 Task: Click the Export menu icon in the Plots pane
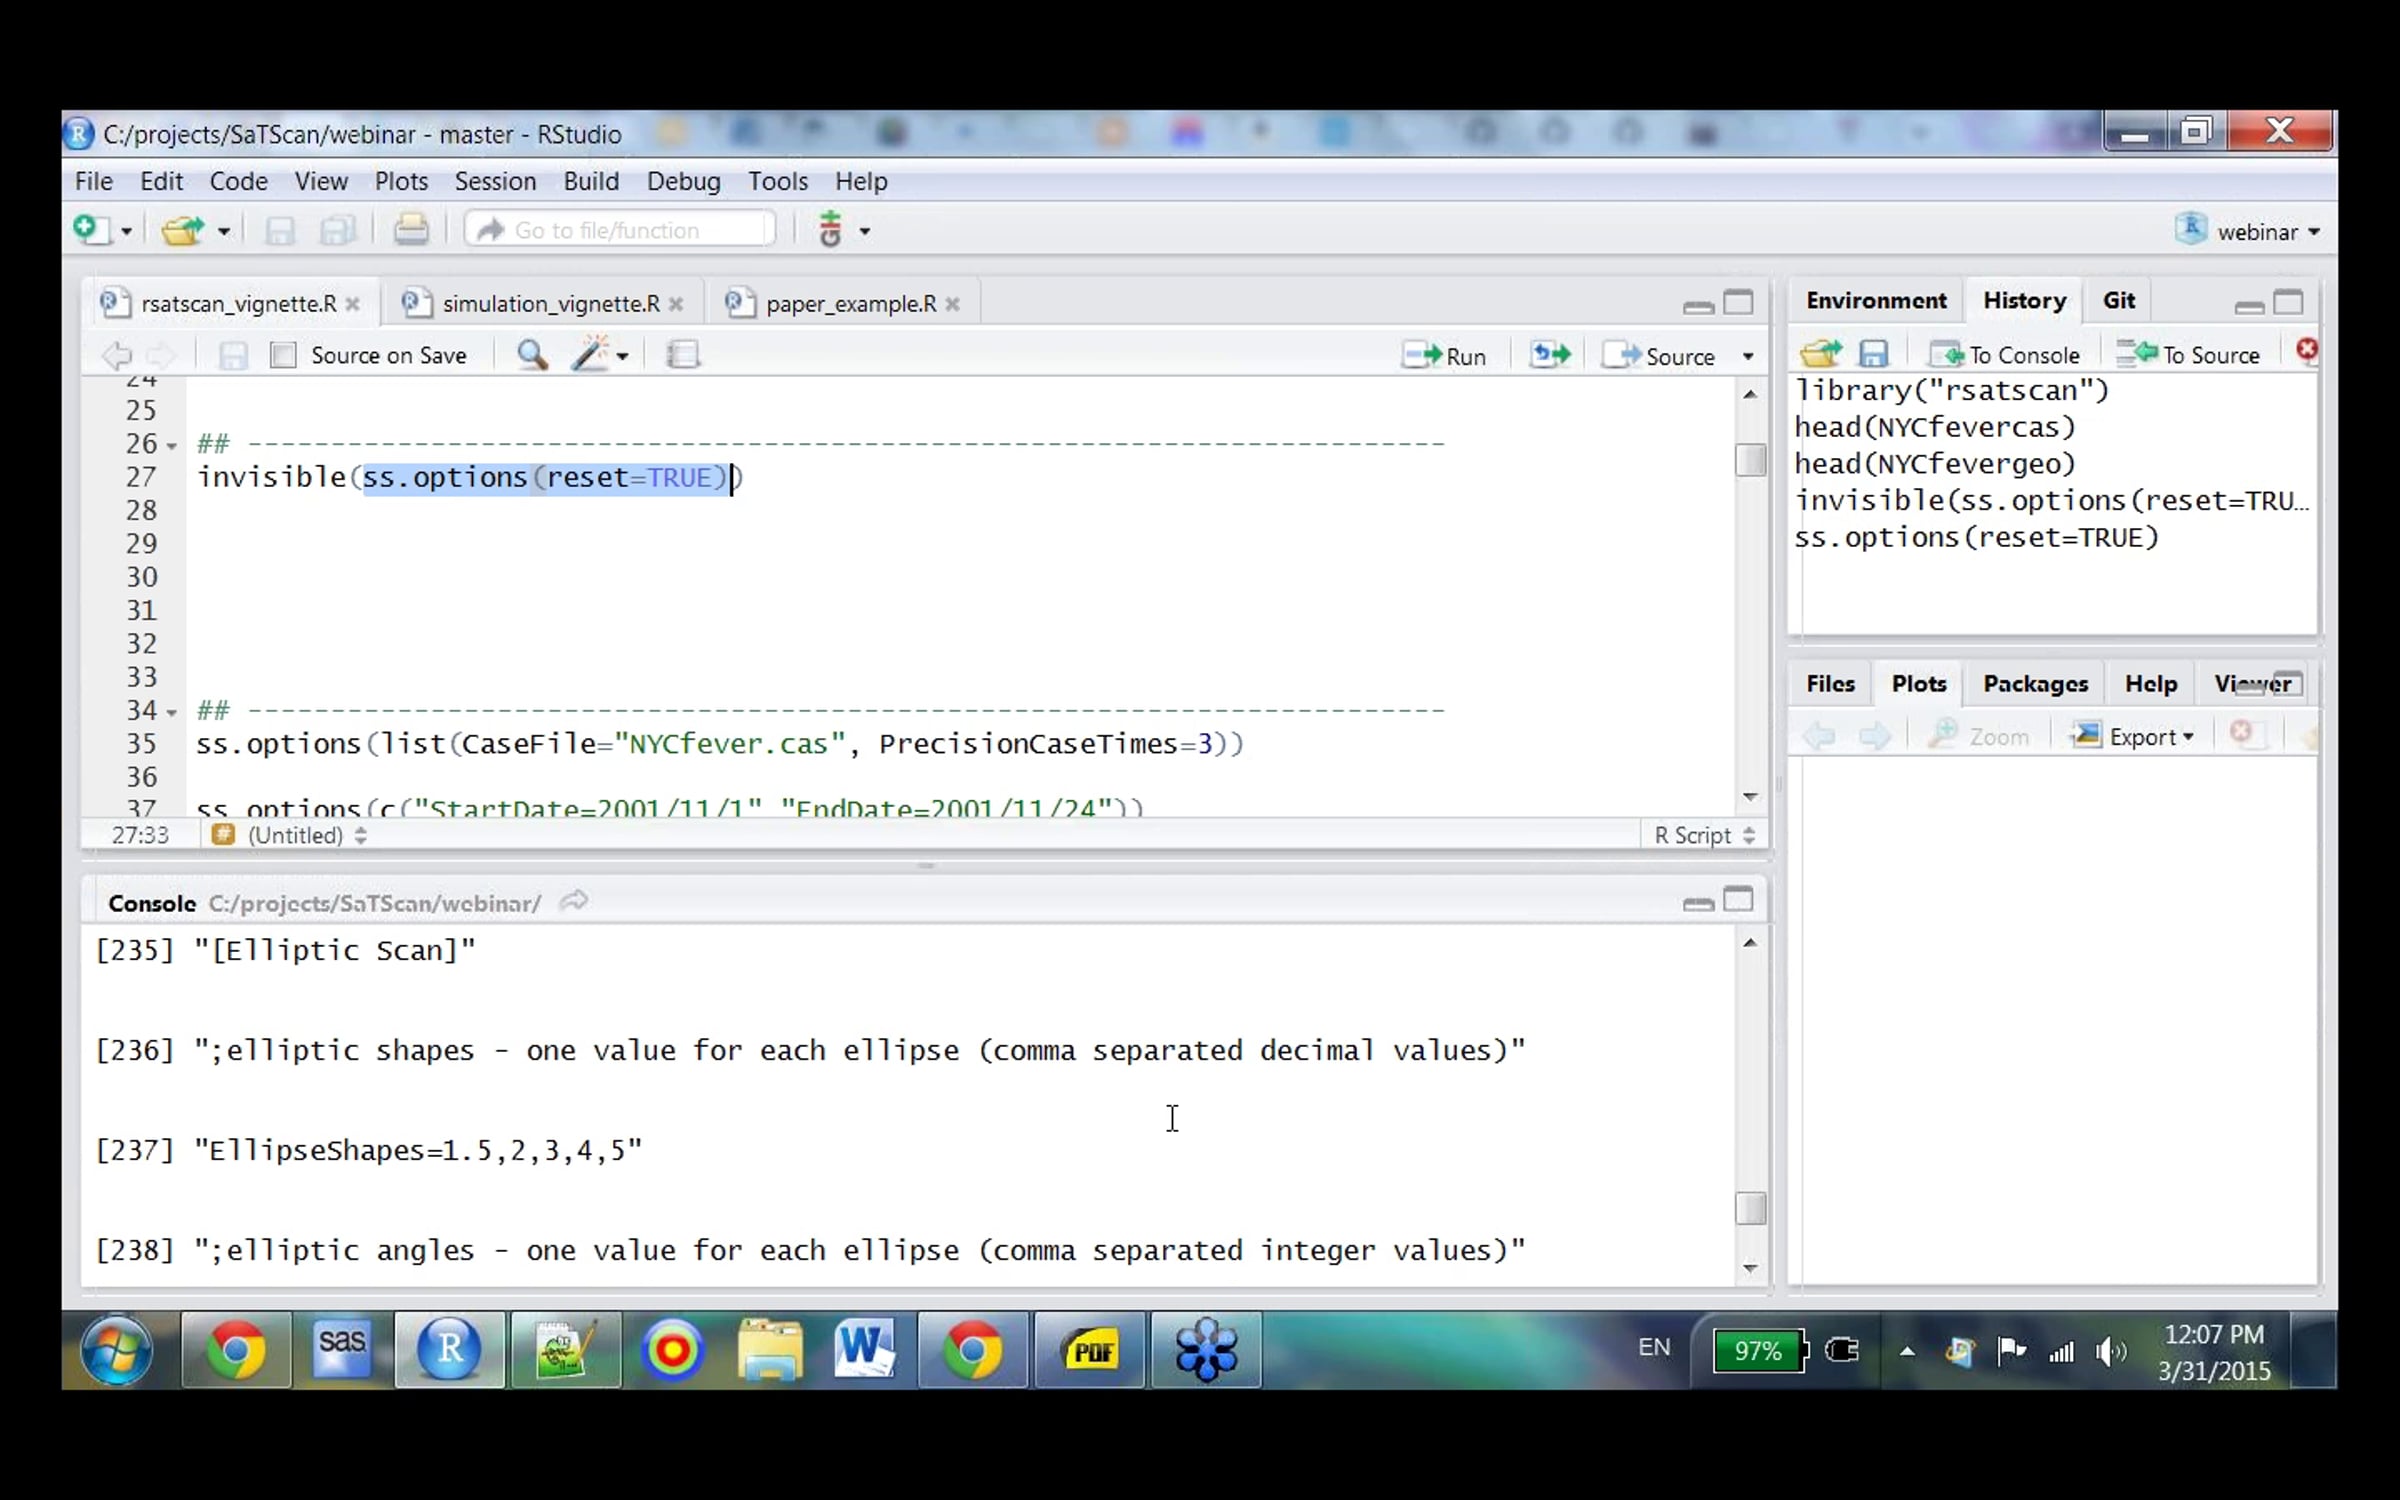[x=2131, y=737]
